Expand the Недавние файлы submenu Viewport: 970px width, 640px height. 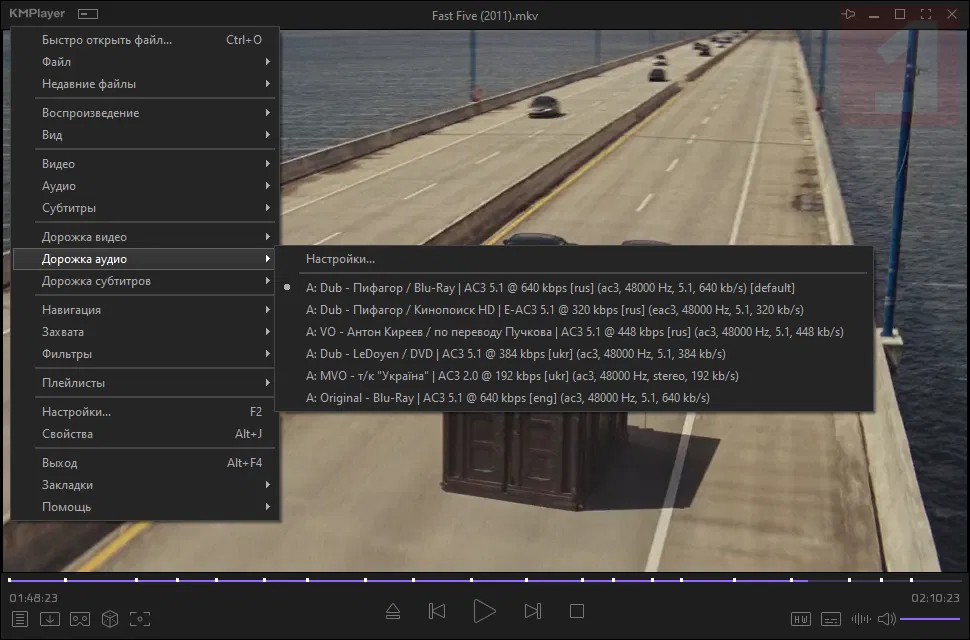point(145,83)
